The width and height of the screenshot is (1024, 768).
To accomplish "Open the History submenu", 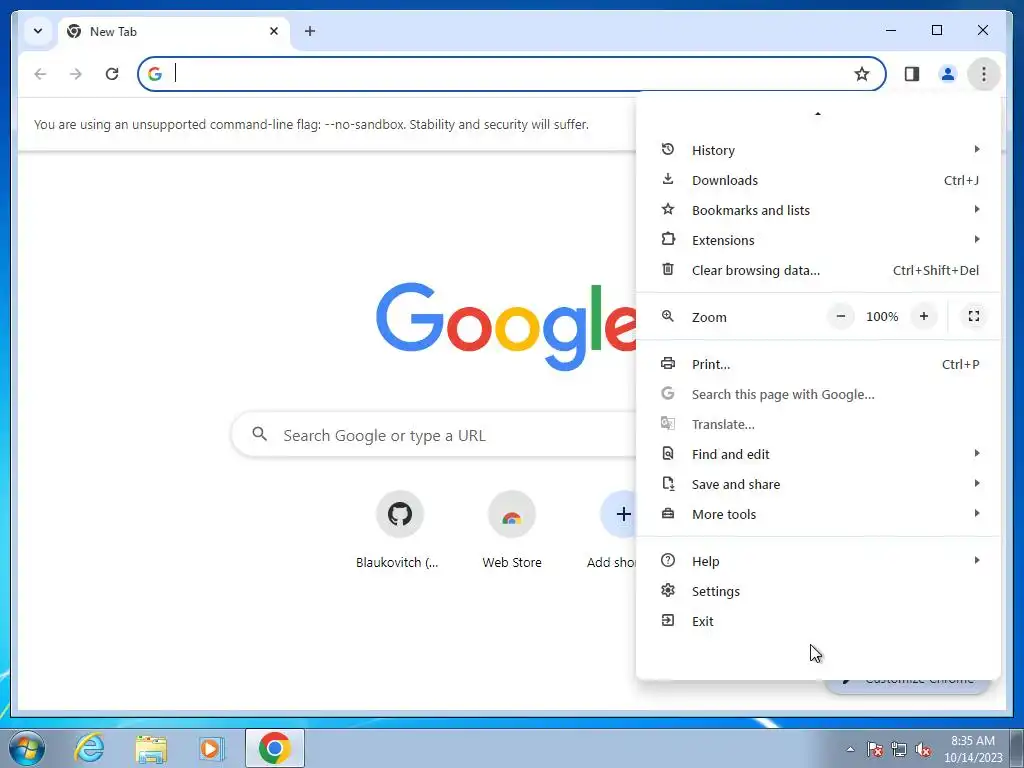I will click(818, 150).
